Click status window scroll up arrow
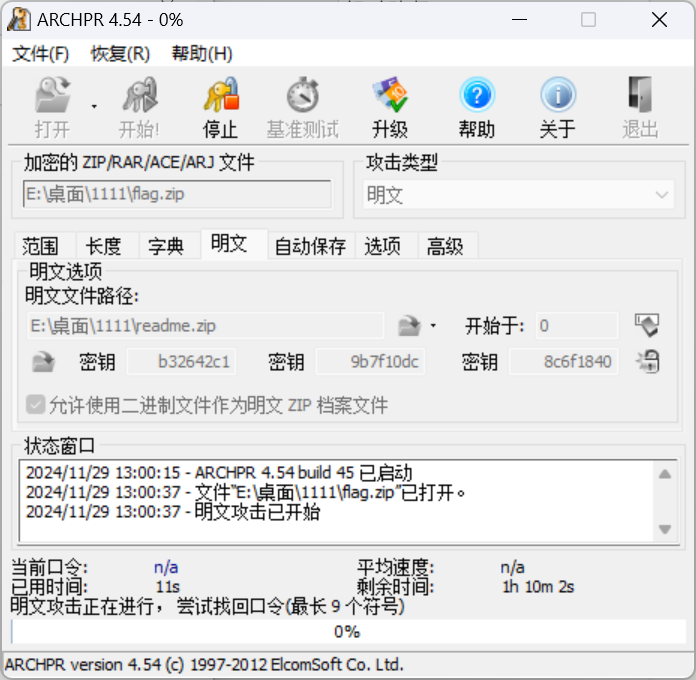 click(x=665, y=474)
